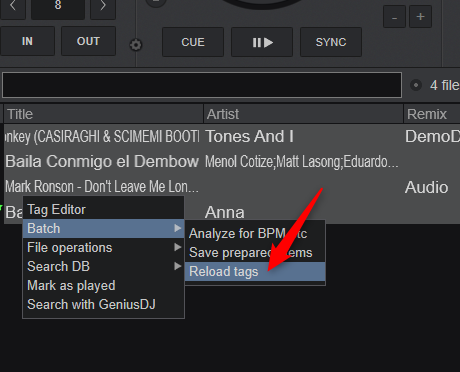
Task: Choose Search with GeniusDJ
Action: (x=103, y=305)
